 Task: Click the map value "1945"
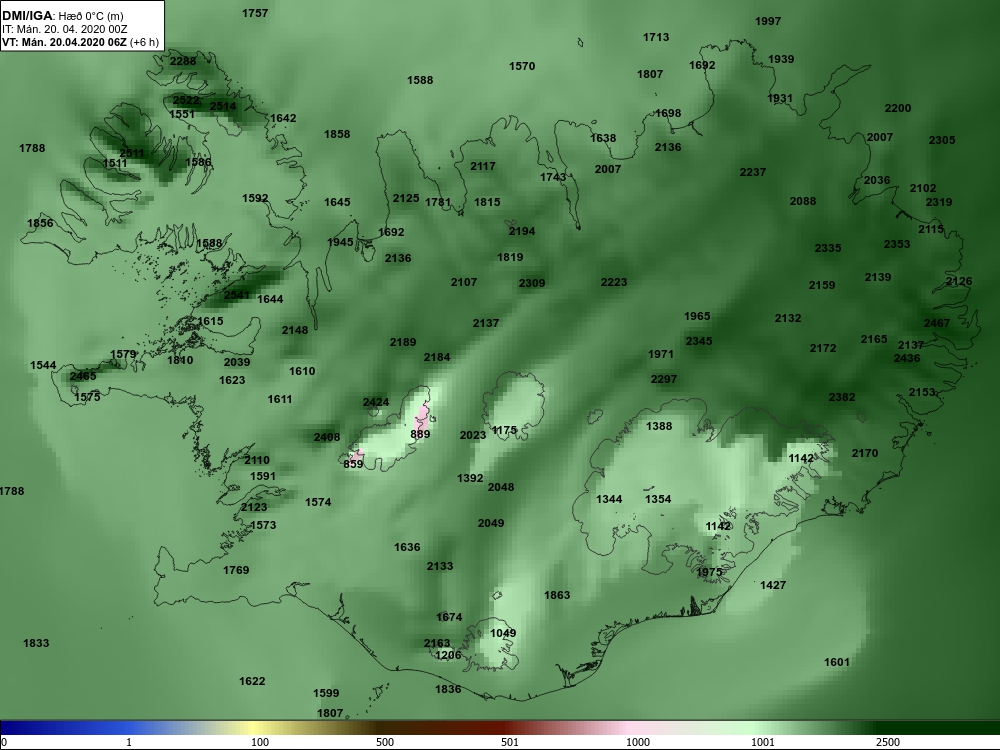340,242
